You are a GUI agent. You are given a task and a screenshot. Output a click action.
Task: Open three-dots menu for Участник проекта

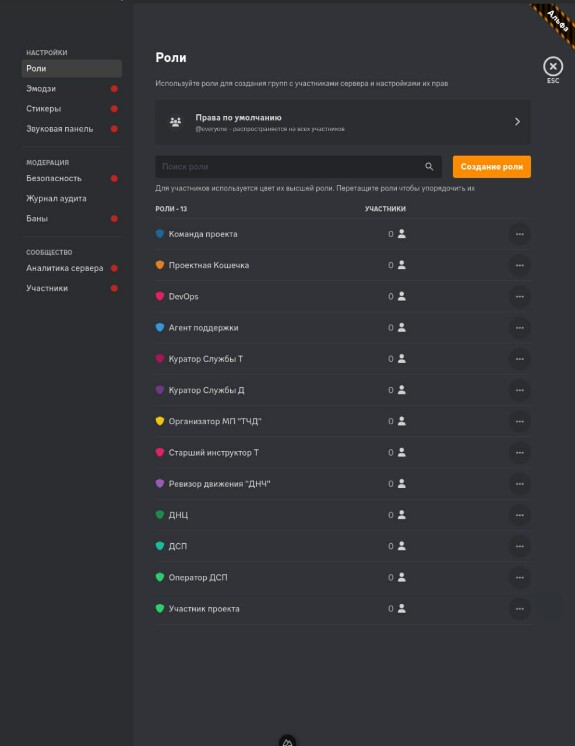pyautogui.click(x=519, y=609)
